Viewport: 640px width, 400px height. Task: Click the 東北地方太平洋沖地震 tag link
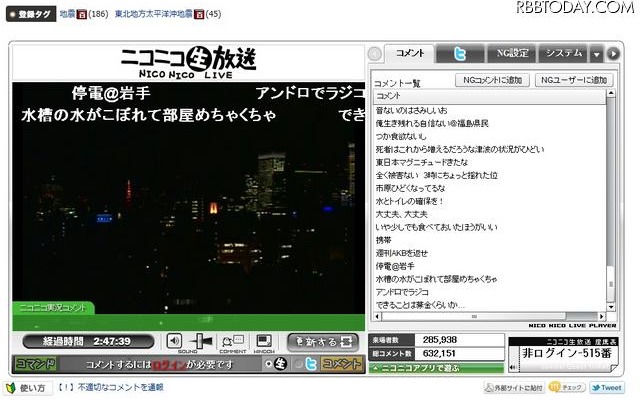click(153, 14)
